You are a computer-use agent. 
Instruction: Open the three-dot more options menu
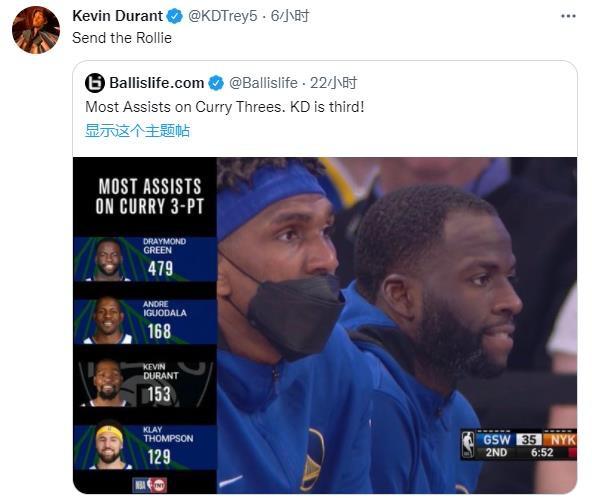click(568, 16)
